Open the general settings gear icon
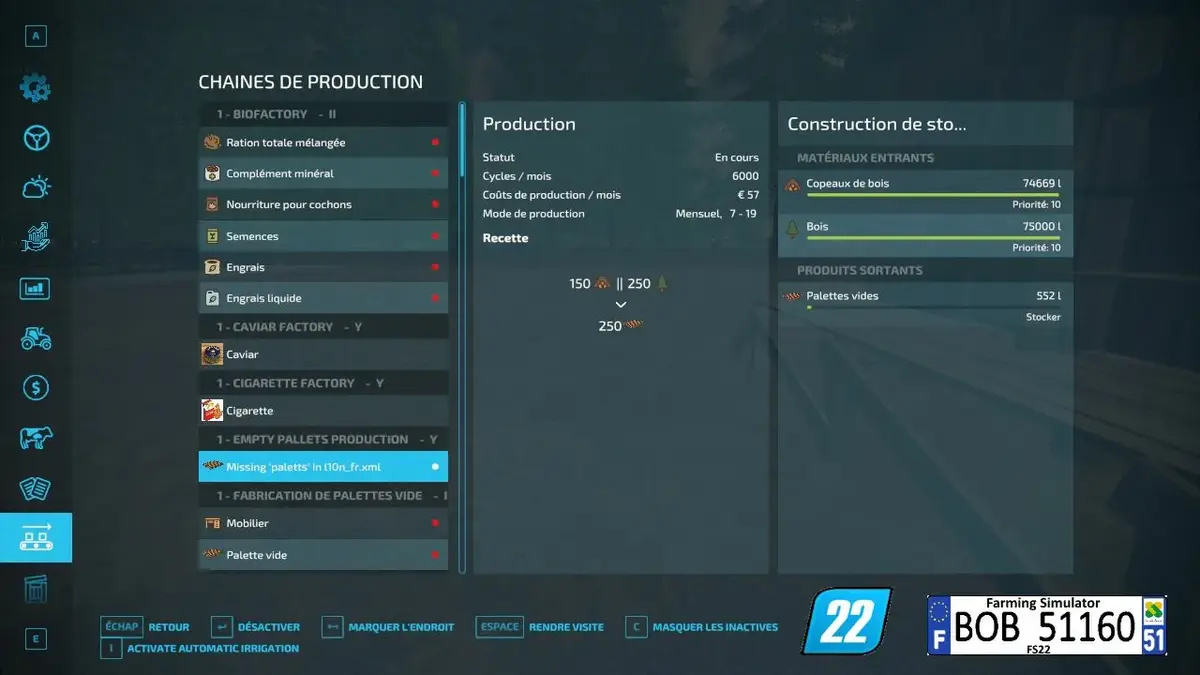 point(36,87)
